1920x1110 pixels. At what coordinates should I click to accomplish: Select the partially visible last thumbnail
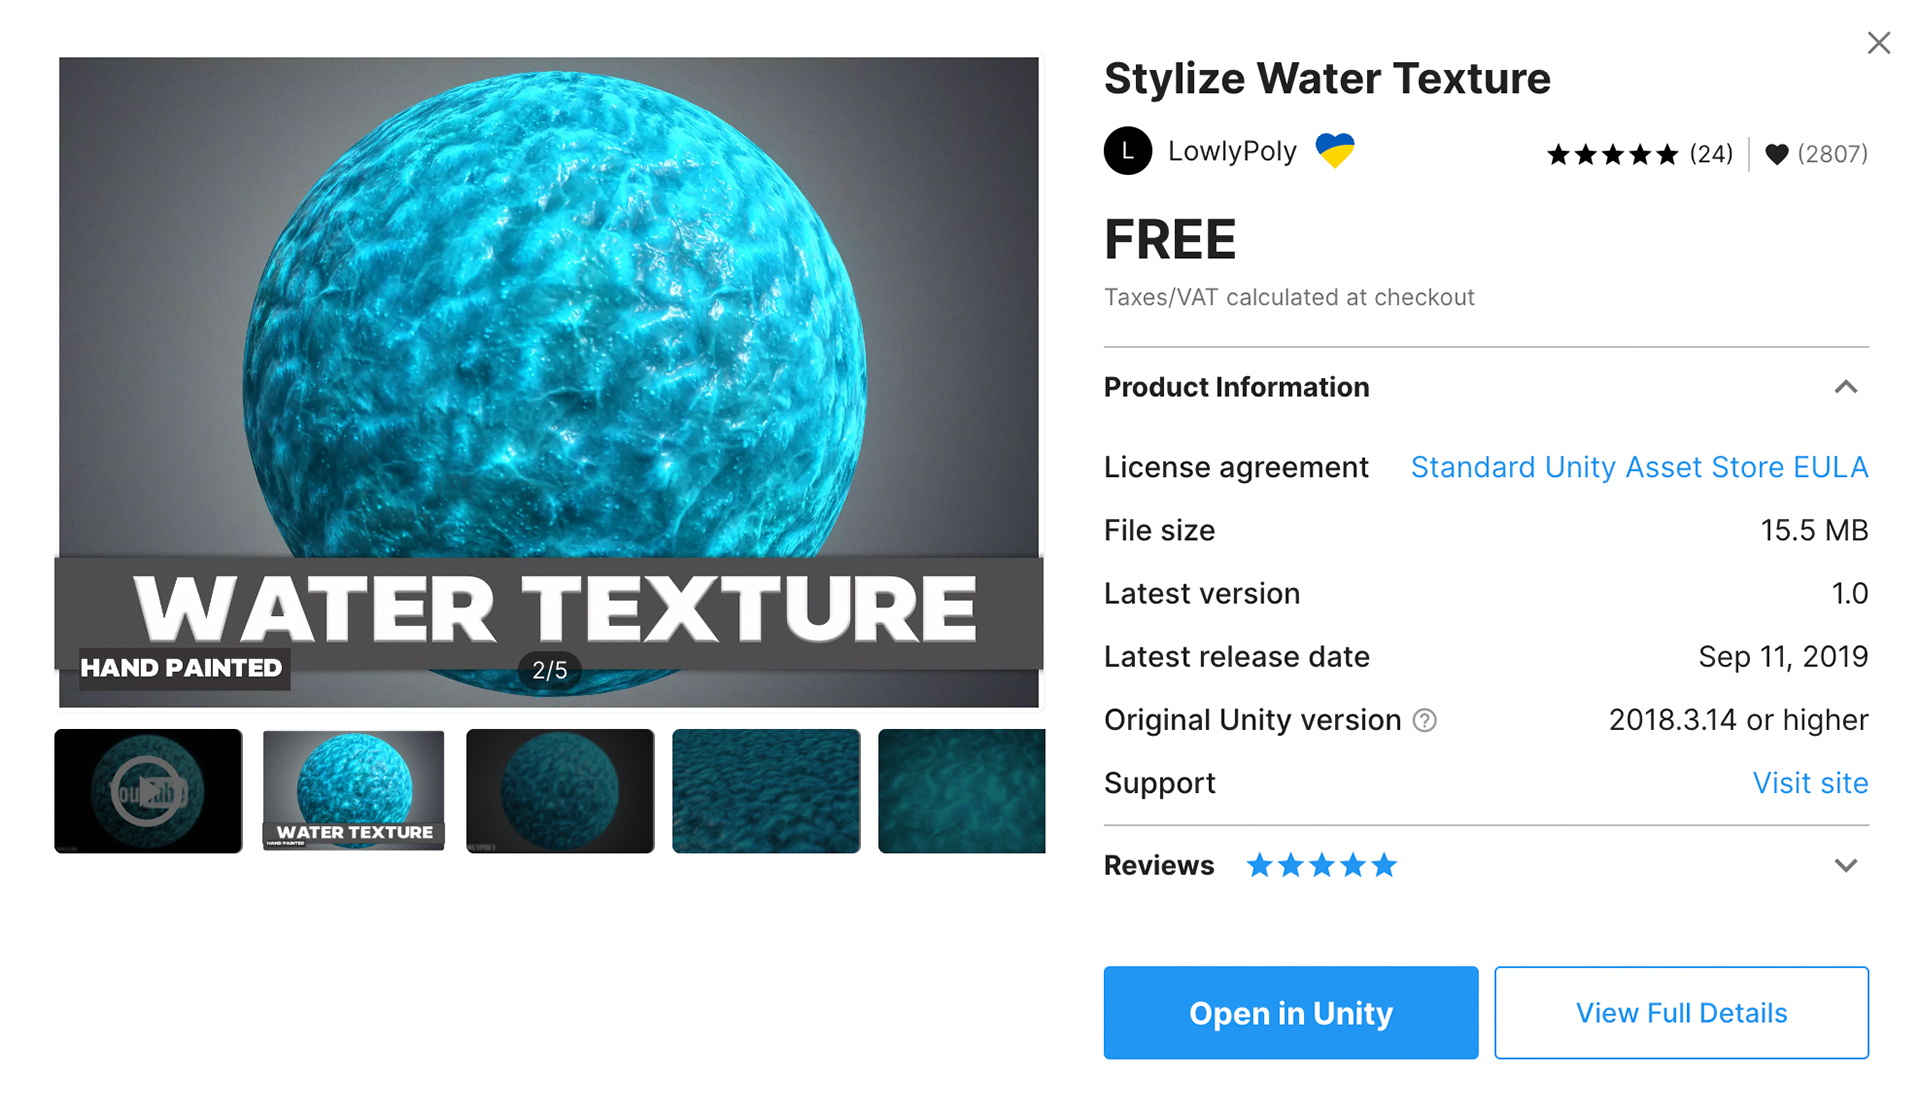(x=962, y=791)
